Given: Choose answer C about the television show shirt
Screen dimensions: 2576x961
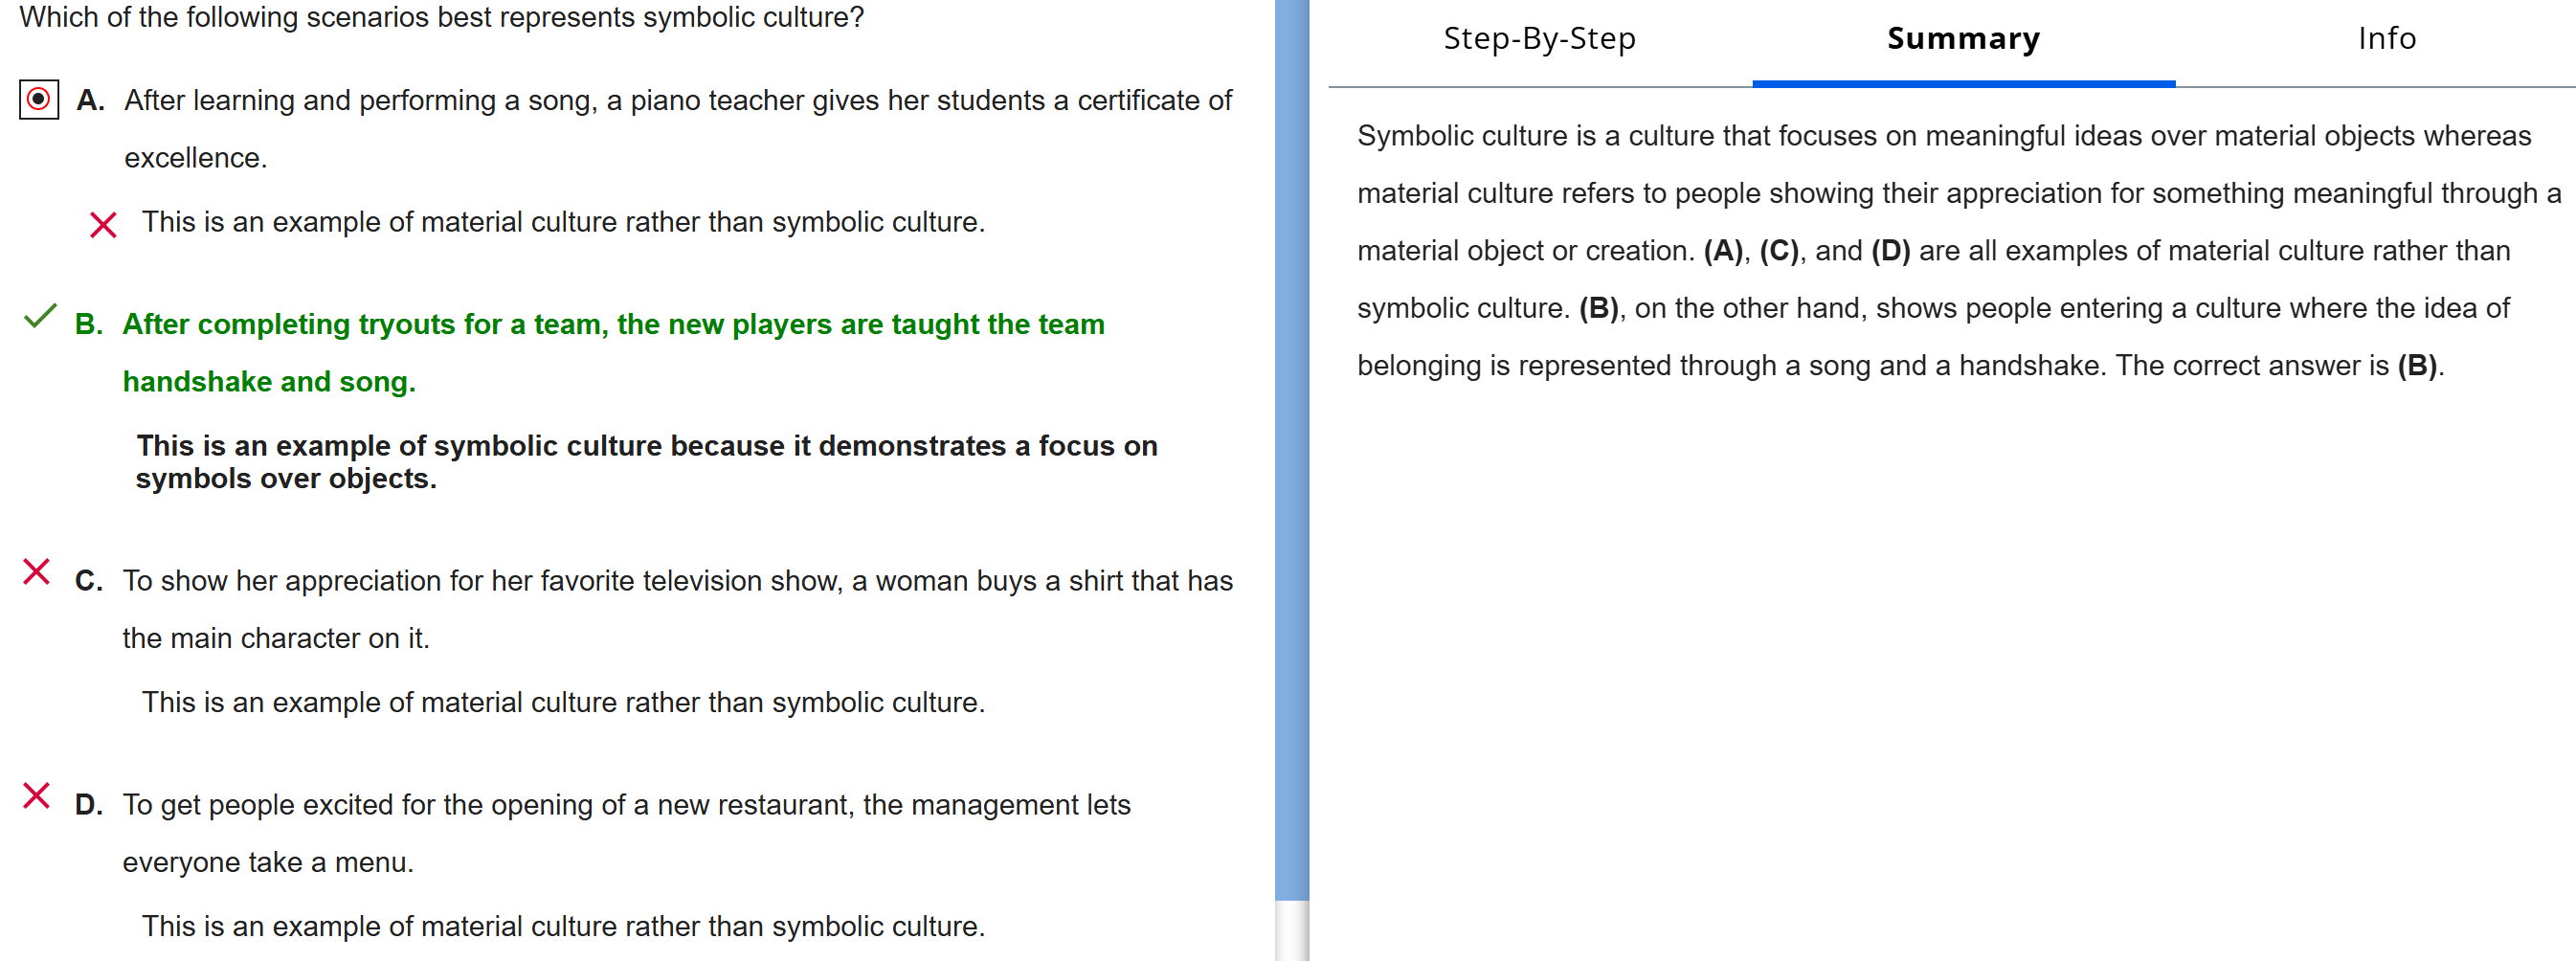Looking at the screenshot, I should click(x=677, y=581).
